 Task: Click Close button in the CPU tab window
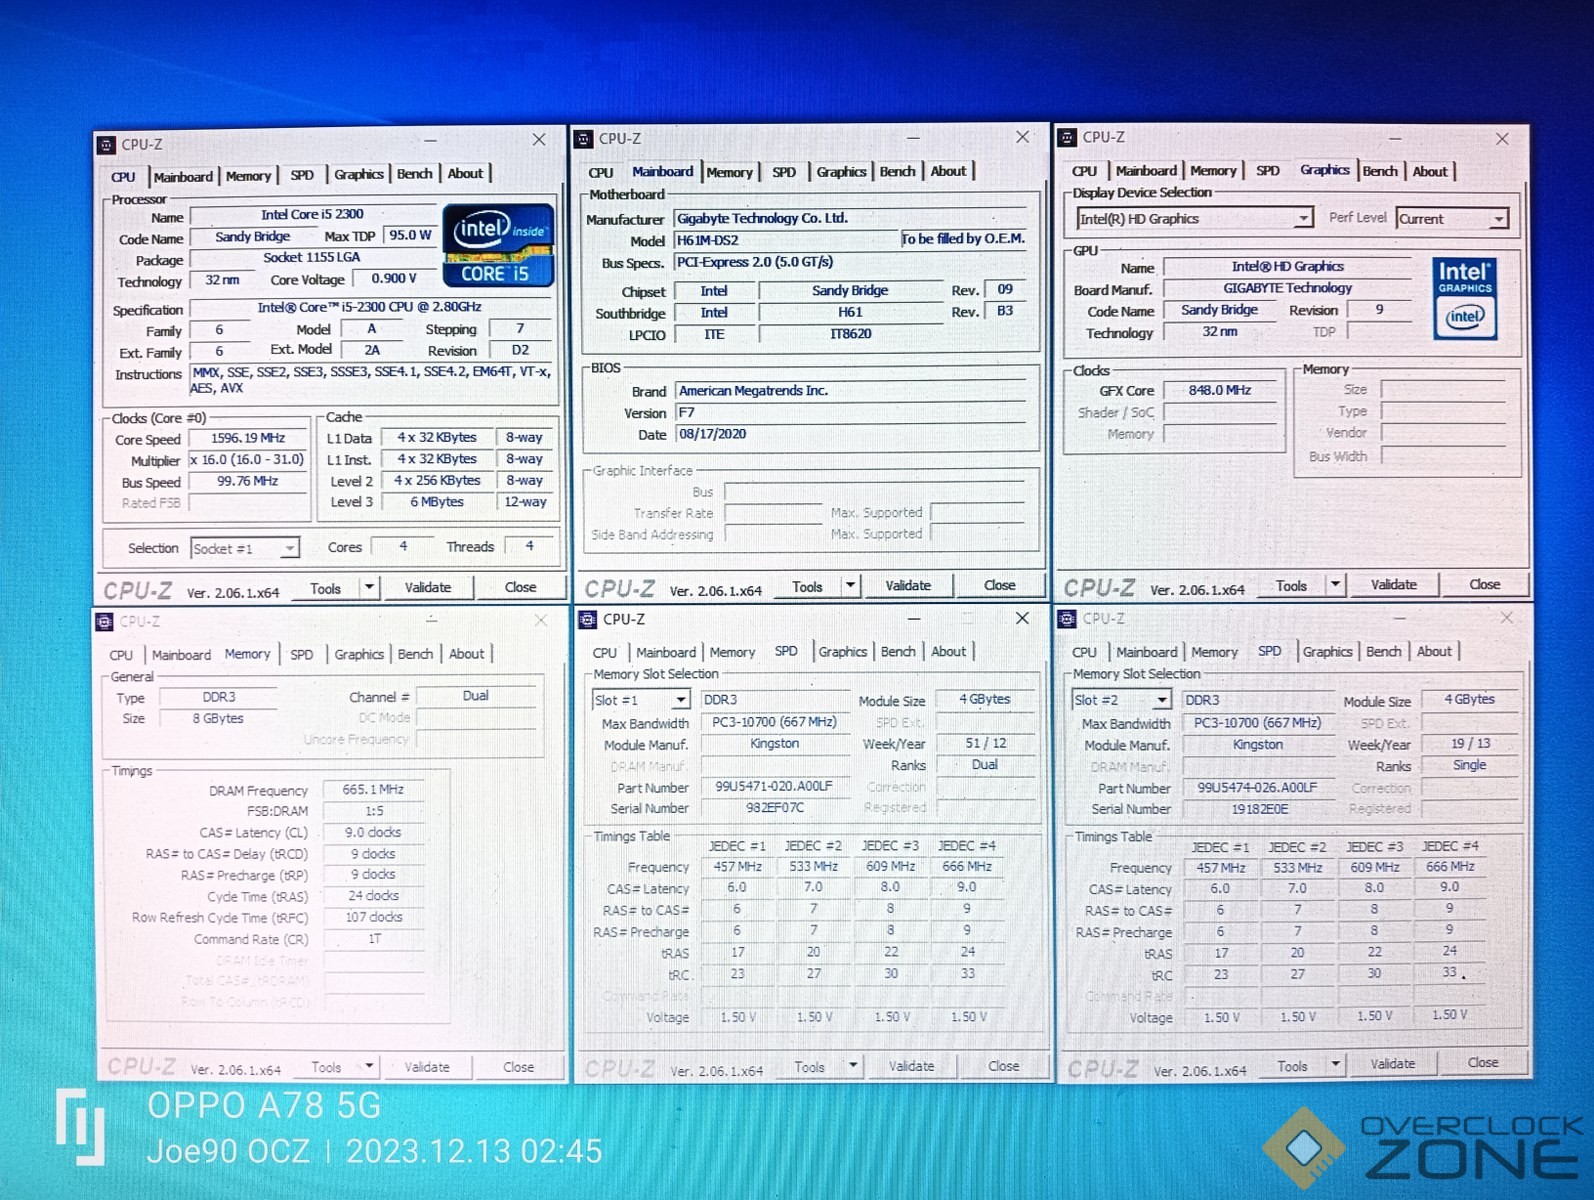point(520,587)
